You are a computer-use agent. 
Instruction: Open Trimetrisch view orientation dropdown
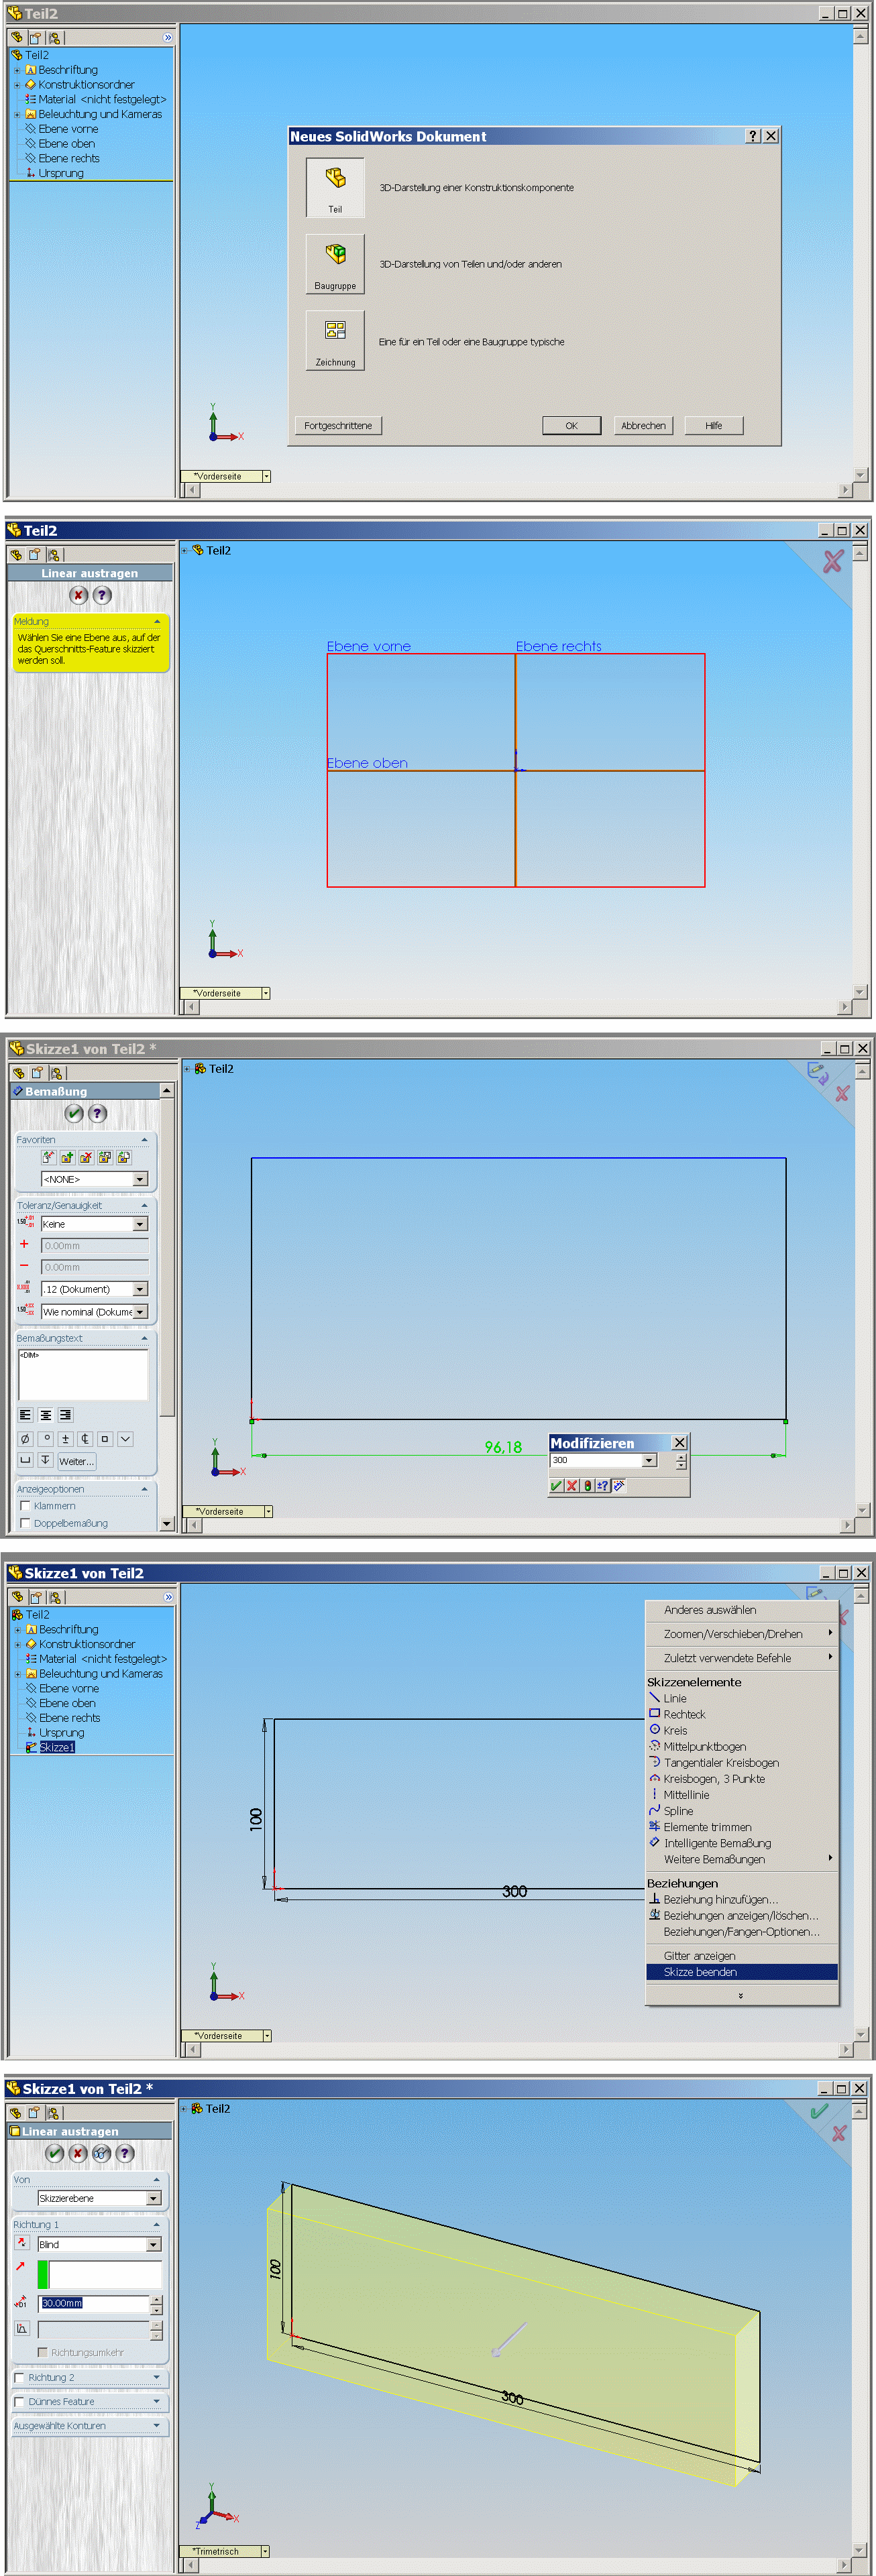265,2551
